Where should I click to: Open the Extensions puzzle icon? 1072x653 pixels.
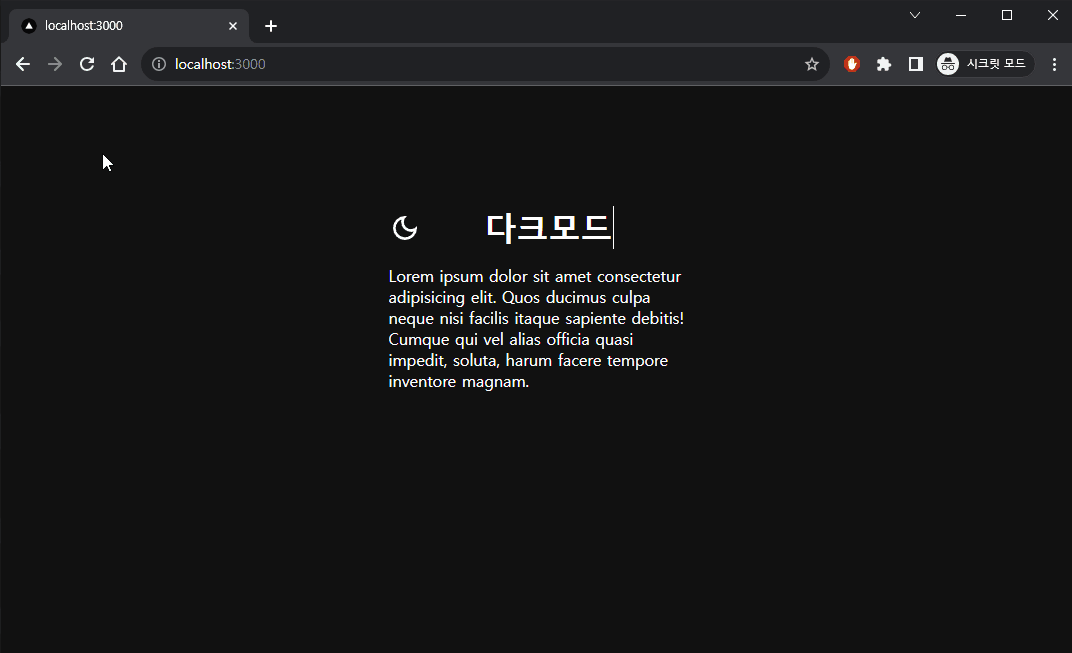(884, 64)
